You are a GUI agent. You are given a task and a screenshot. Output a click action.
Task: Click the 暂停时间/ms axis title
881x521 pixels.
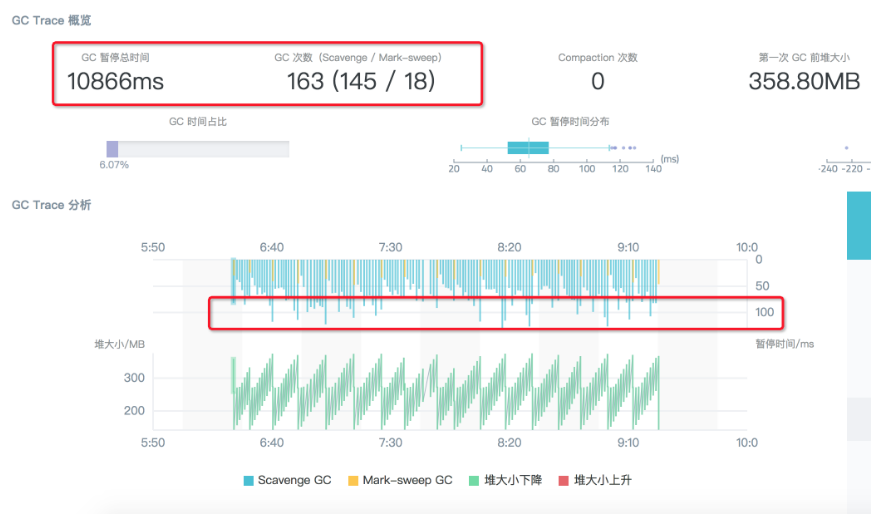coord(784,344)
